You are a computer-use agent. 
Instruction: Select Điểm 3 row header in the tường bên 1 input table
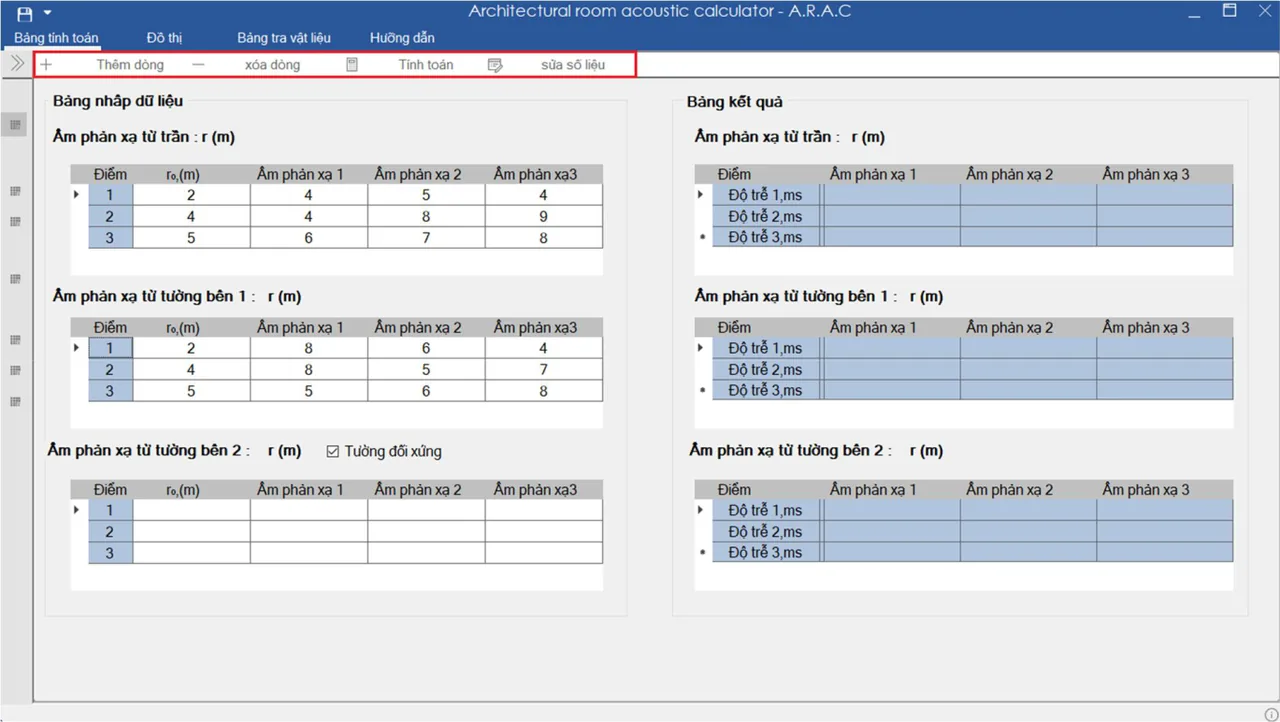point(110,391)
